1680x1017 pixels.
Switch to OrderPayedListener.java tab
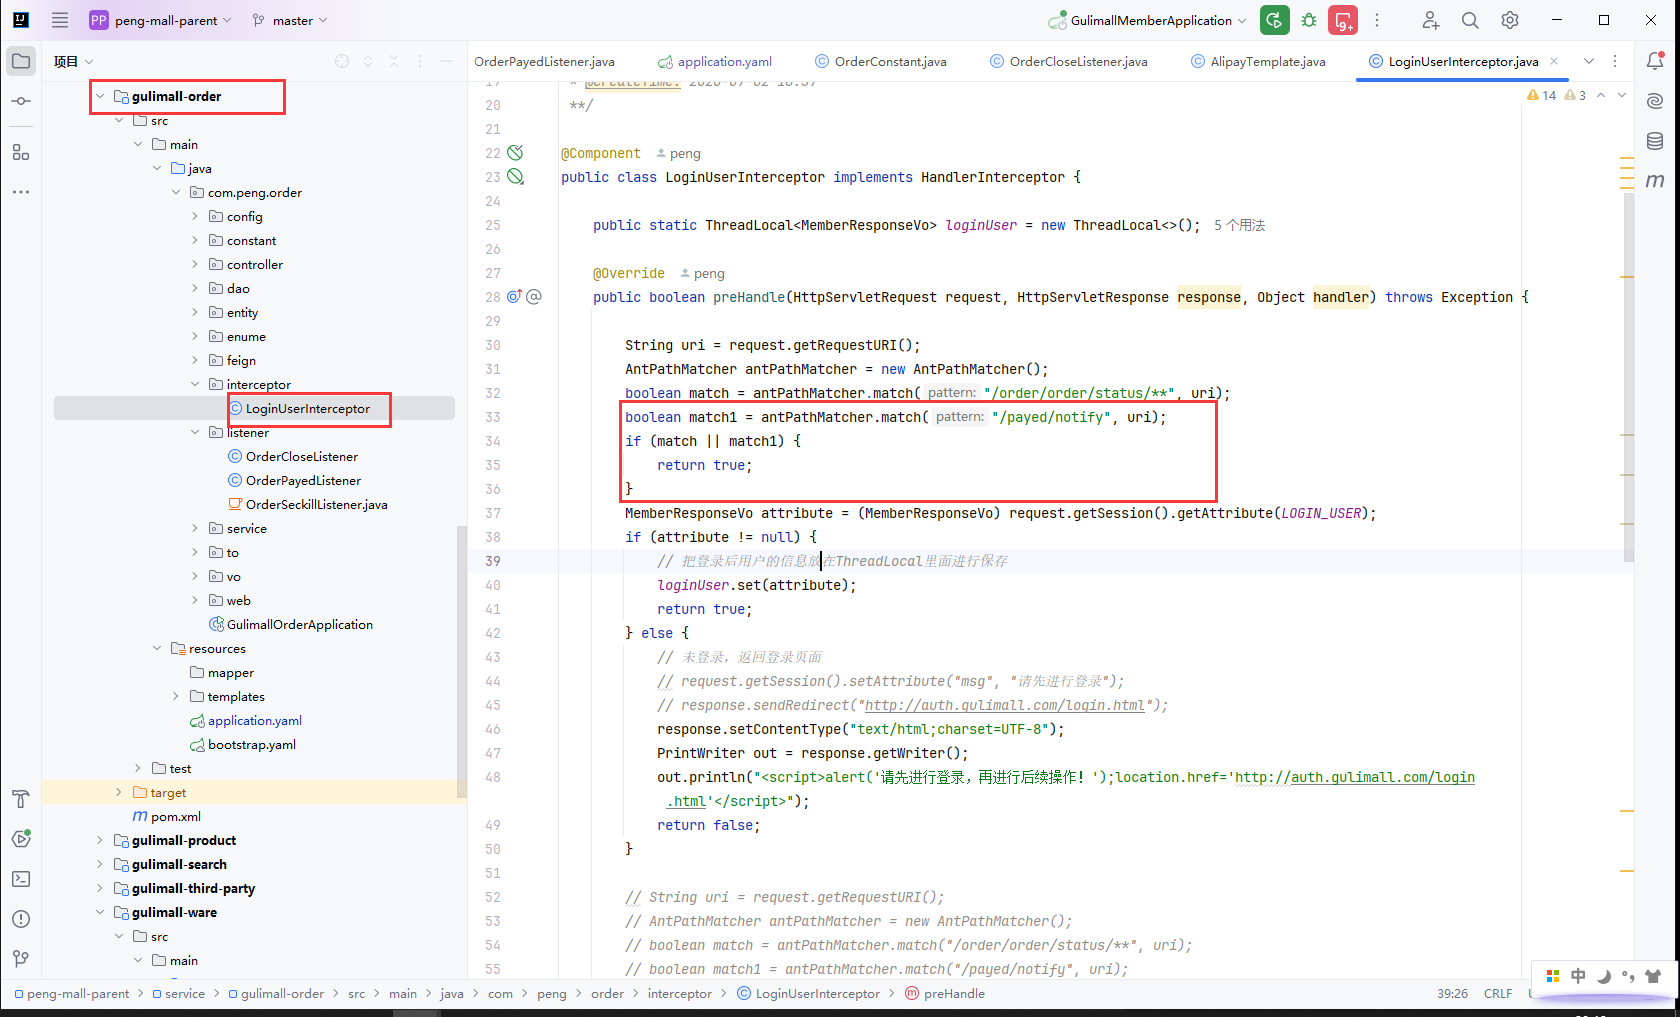[544, 61]
